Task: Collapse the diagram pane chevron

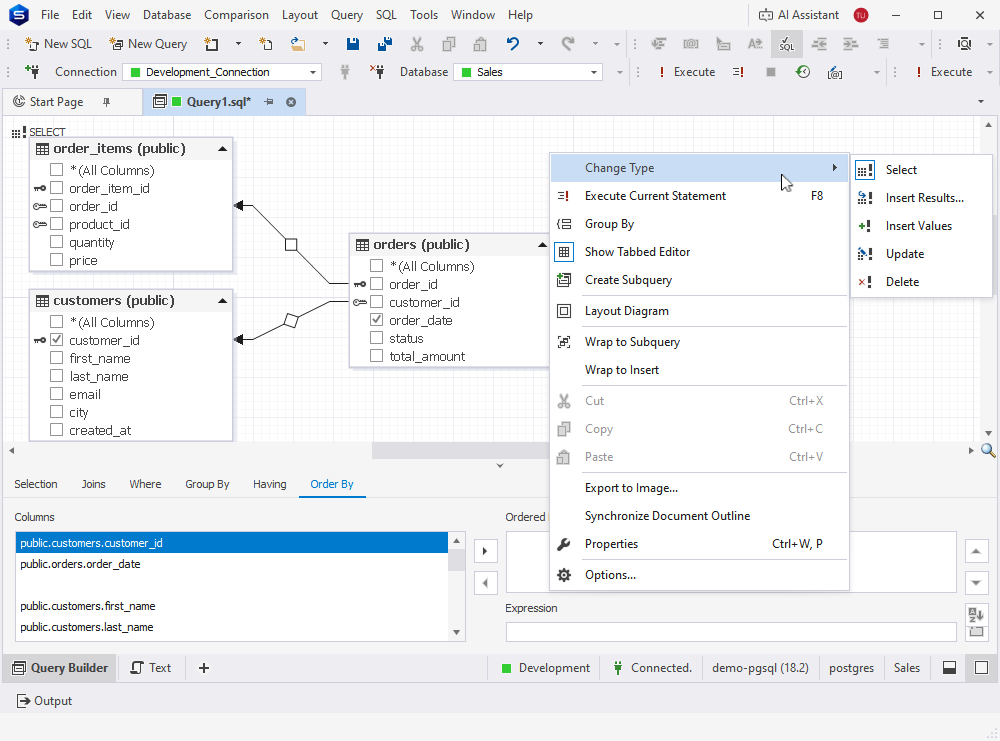Action: coord(500,466)
